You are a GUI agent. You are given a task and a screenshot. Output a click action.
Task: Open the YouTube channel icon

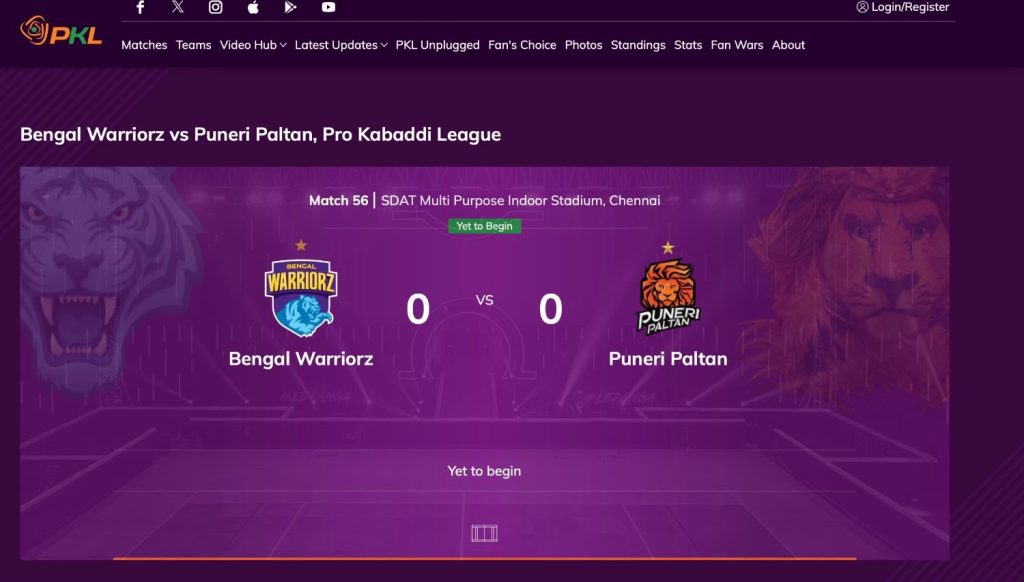coord(328,7)
